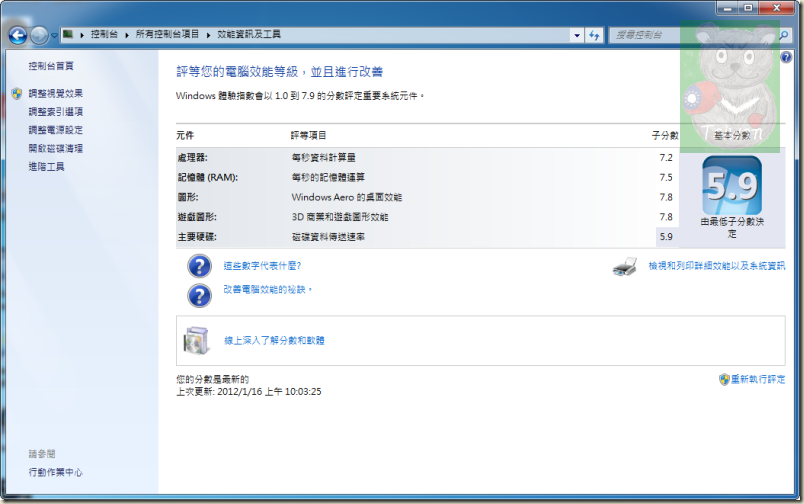This screenshot has height=504, width=804.
Task: Open 這些數字代表什麼? link
Action: [262, 266]
